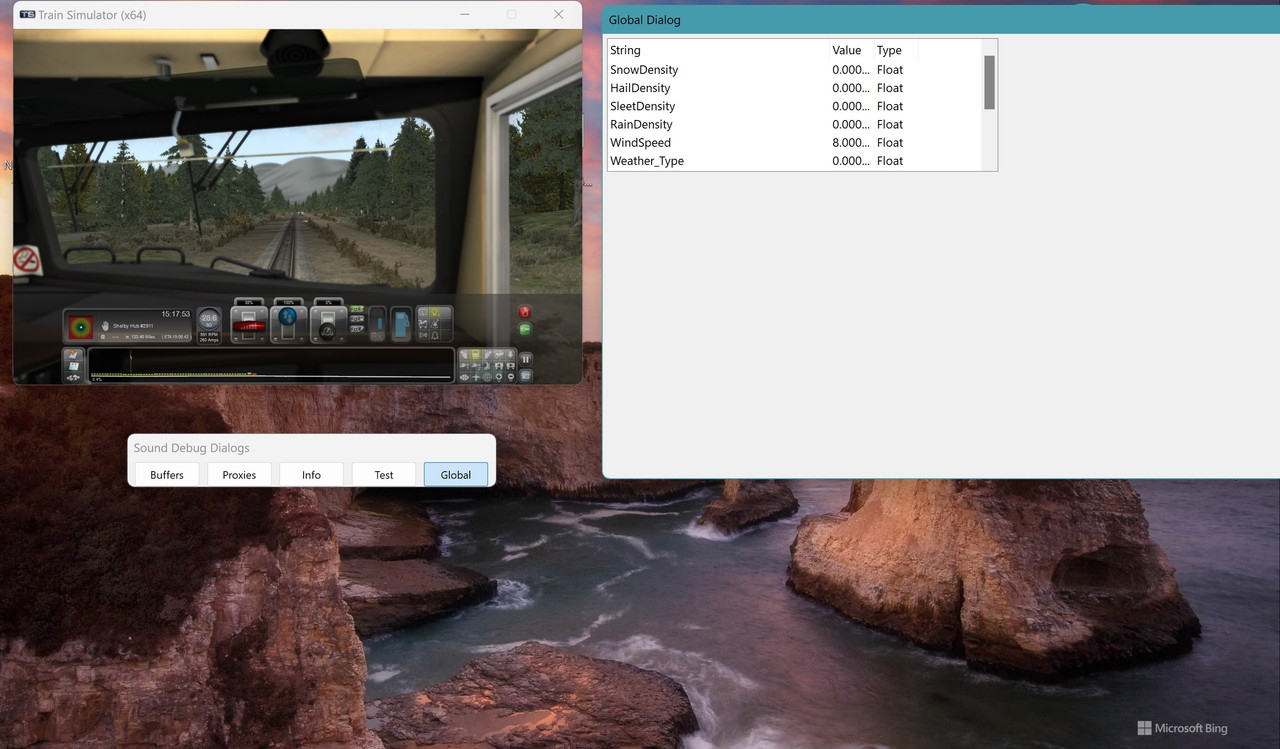Flip the top sander switch next to the reverser

(357, 309)
